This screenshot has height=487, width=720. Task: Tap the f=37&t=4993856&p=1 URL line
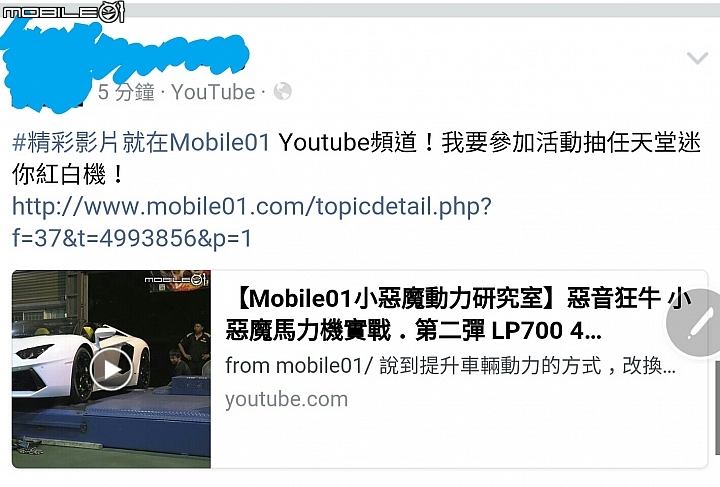point(132,238)
